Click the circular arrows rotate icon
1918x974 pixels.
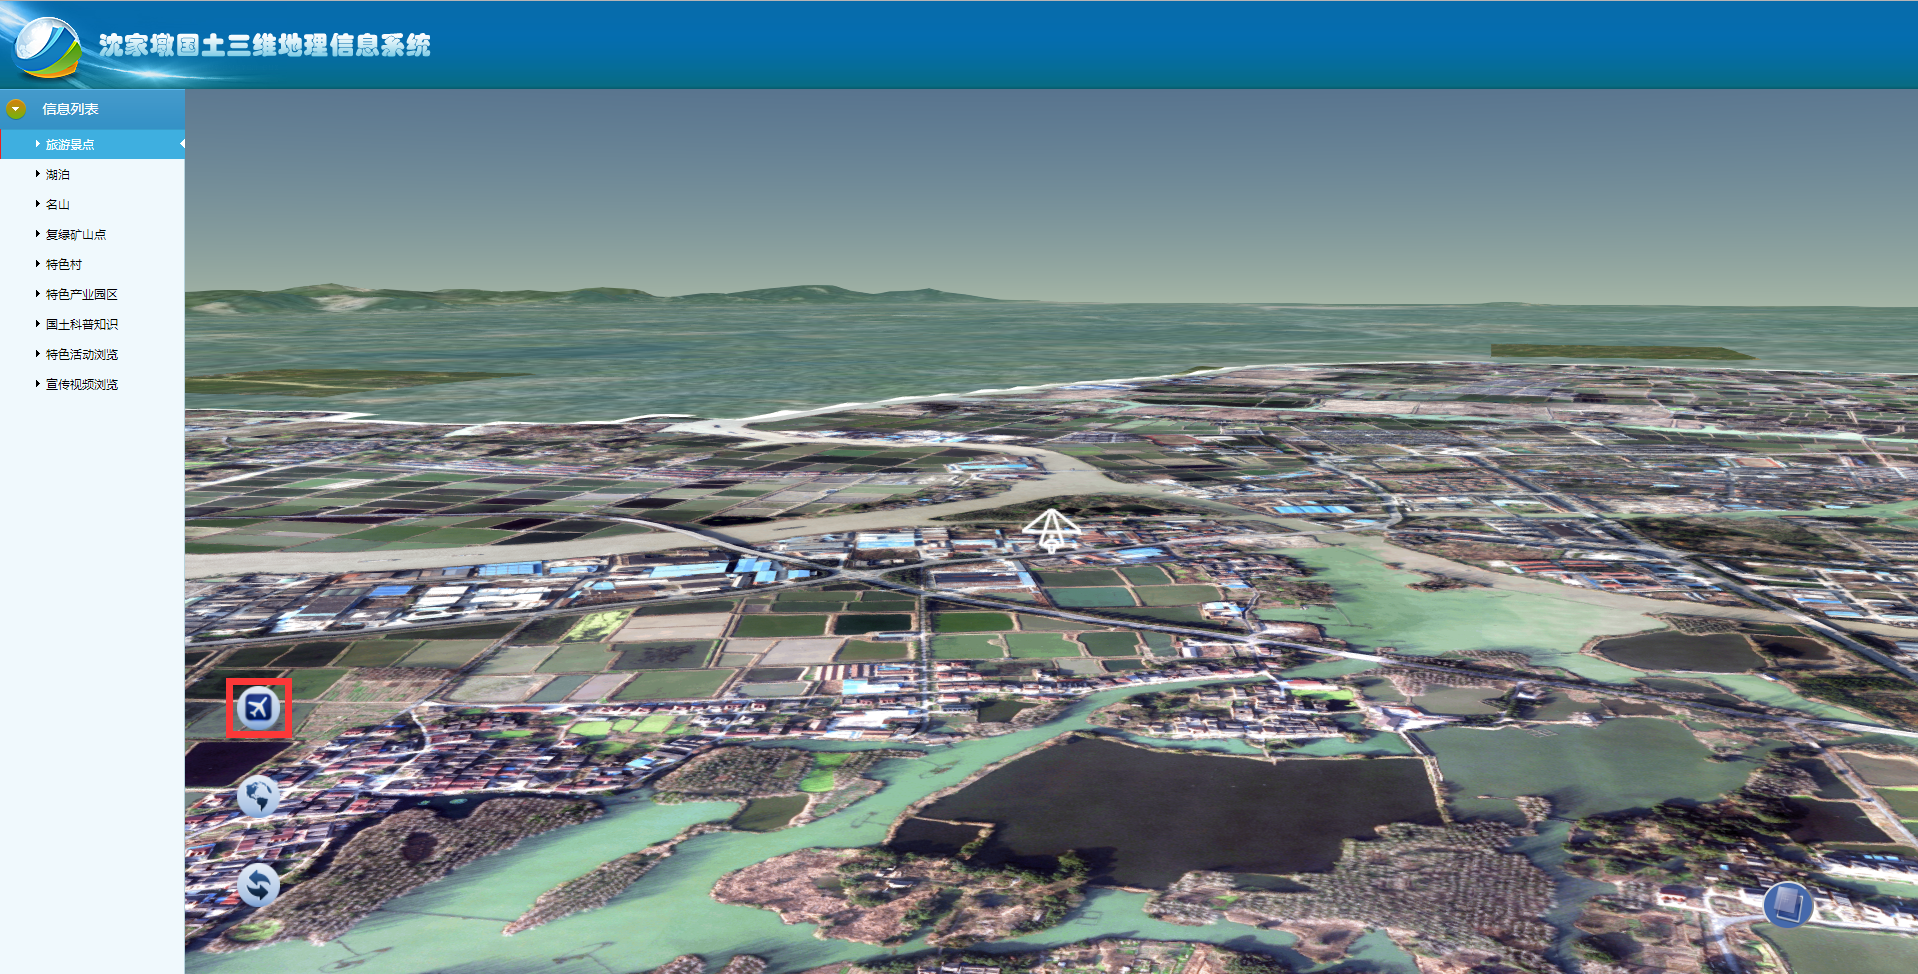(259, 885)
